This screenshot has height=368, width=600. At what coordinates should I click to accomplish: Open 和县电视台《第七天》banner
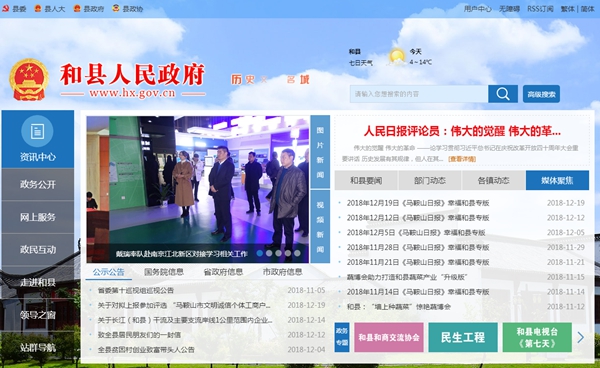[537, 337]
